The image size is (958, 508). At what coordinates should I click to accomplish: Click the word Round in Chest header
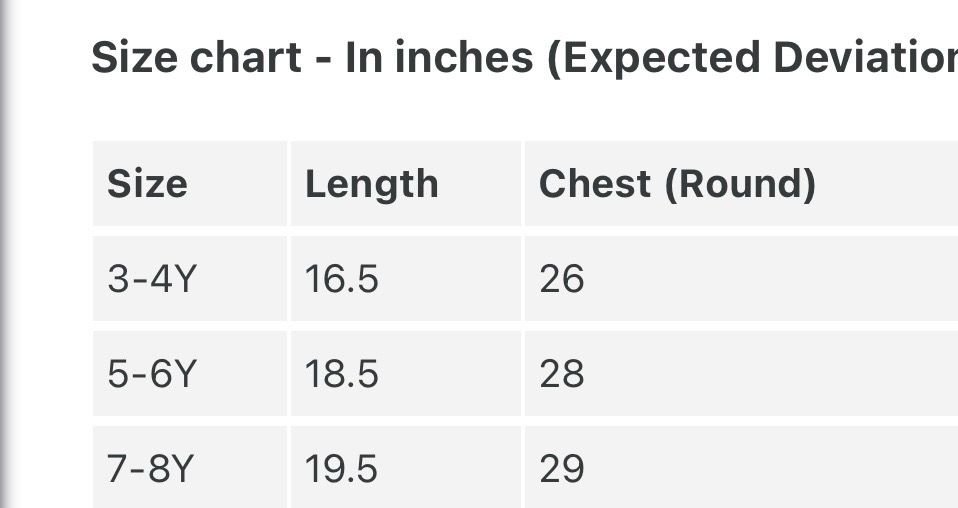[x=740, y=184]
